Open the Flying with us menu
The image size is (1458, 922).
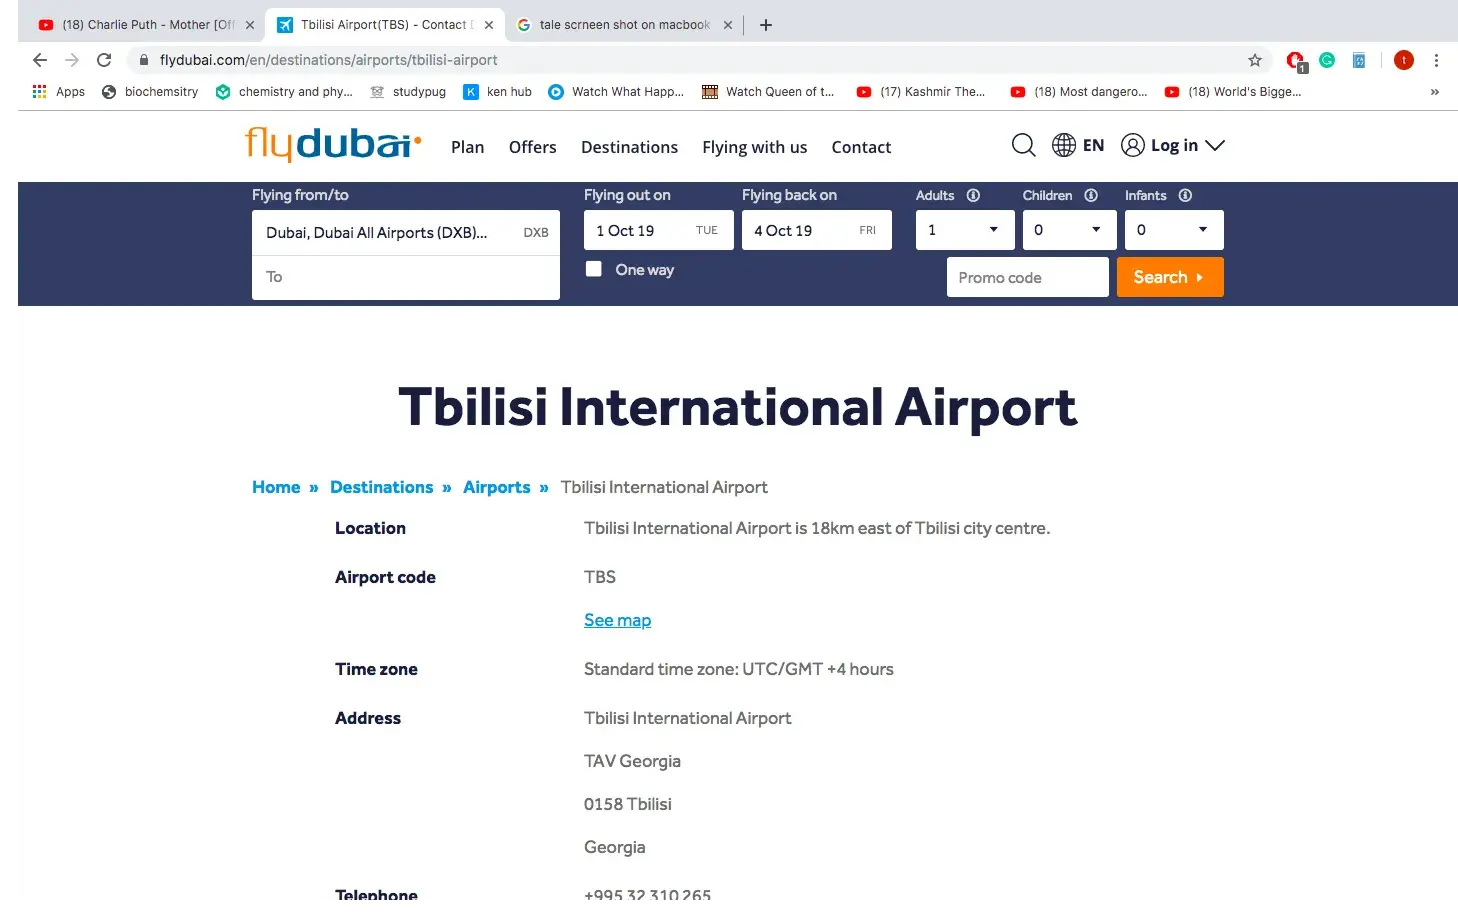point(755,147)
